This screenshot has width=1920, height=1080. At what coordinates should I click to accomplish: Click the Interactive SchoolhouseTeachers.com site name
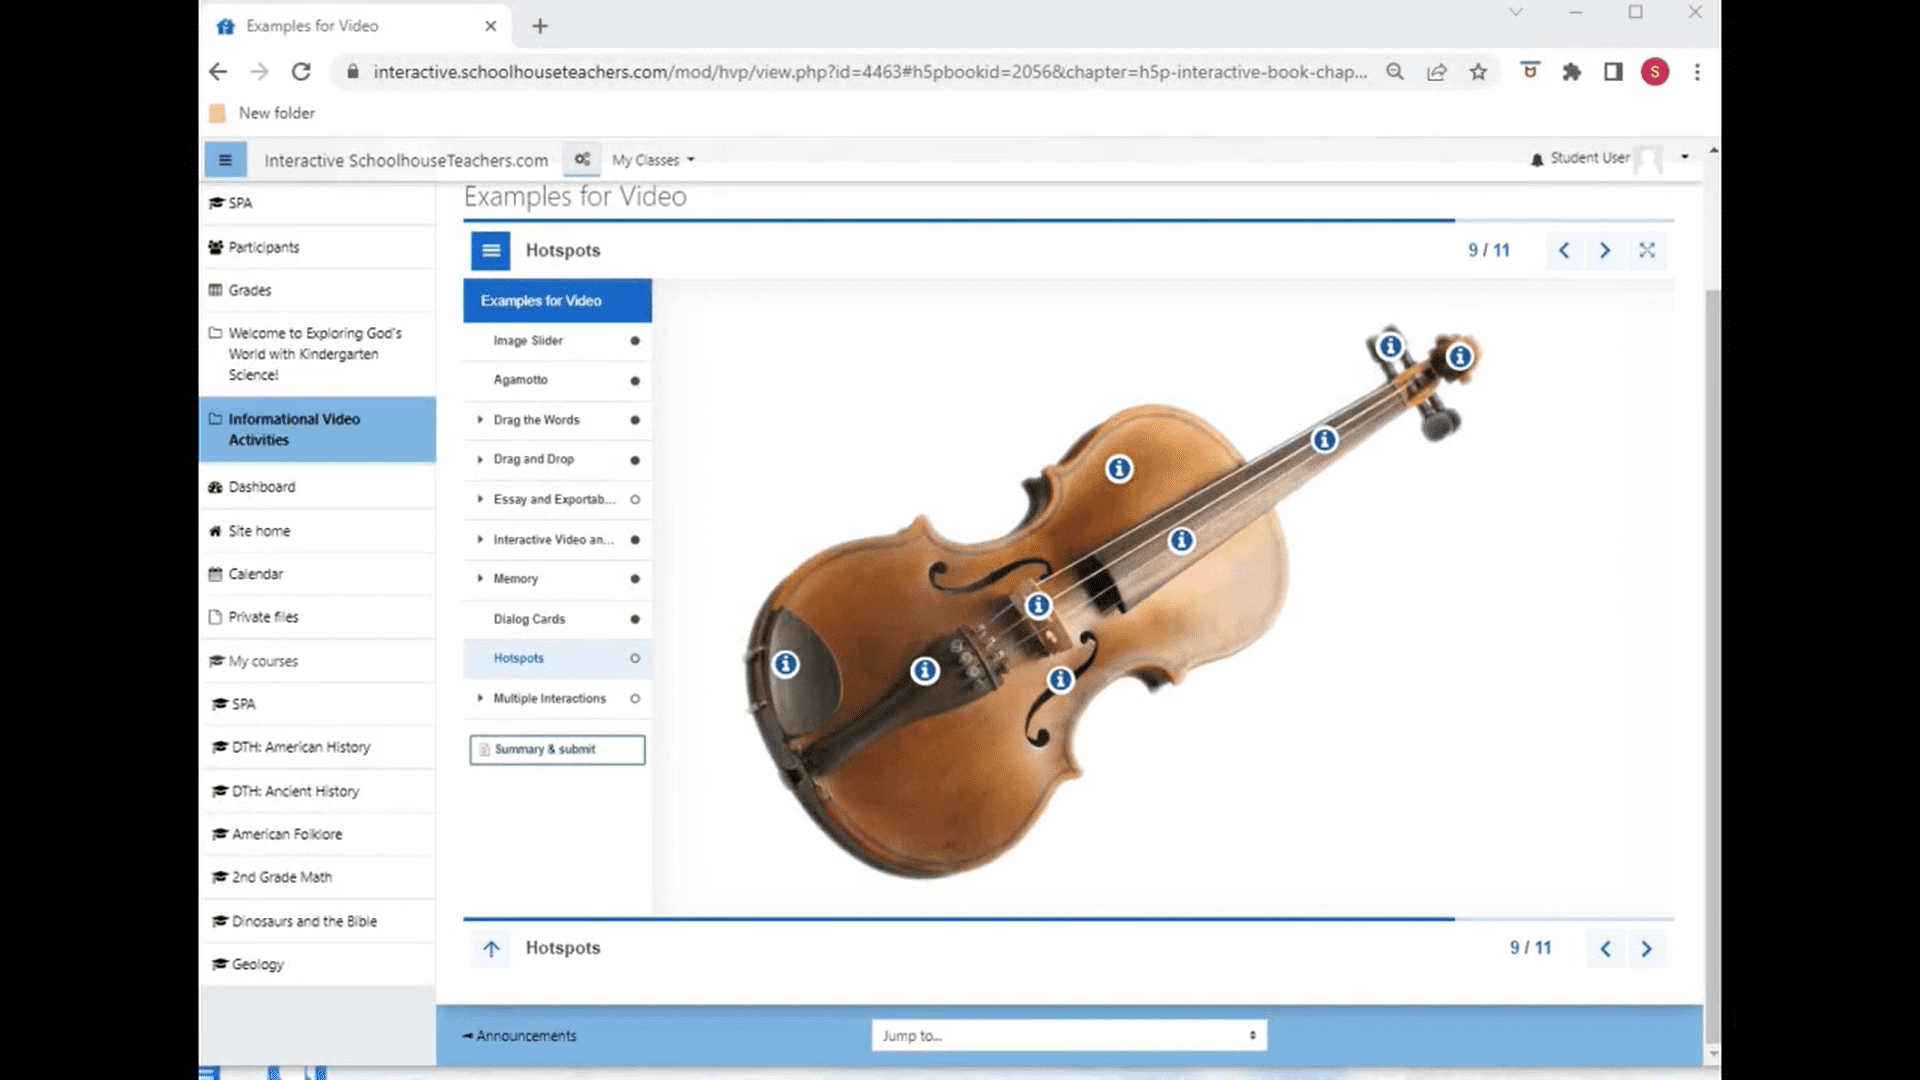tap(406, 160)
